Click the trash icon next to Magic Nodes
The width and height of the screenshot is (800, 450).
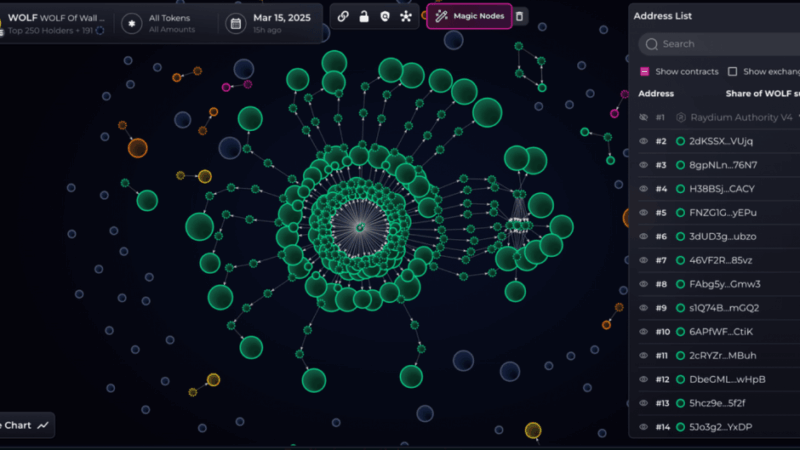click(519, 16)
